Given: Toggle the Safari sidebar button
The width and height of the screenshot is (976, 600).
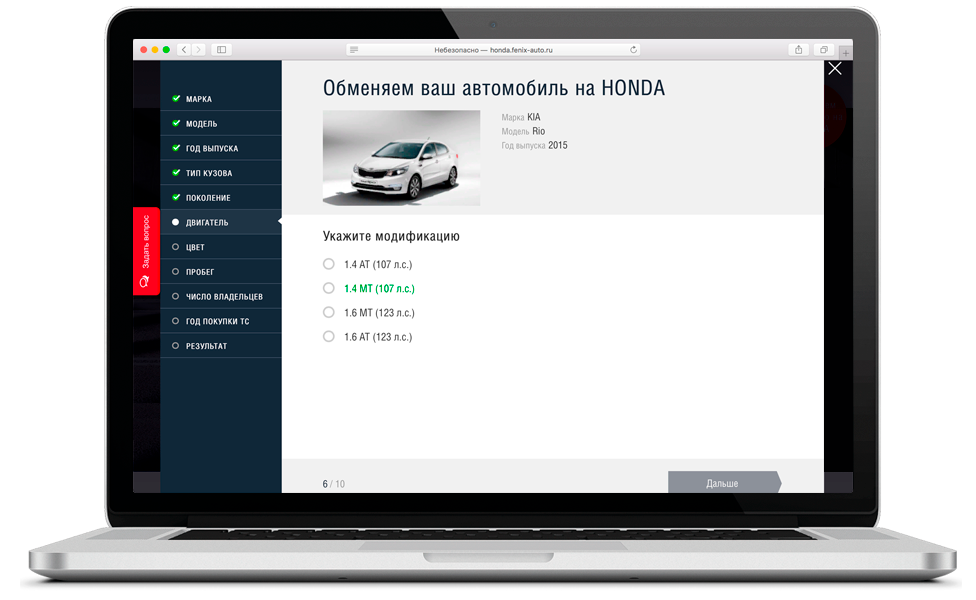Looking at the screenshot, I should [x=222, y=50].
